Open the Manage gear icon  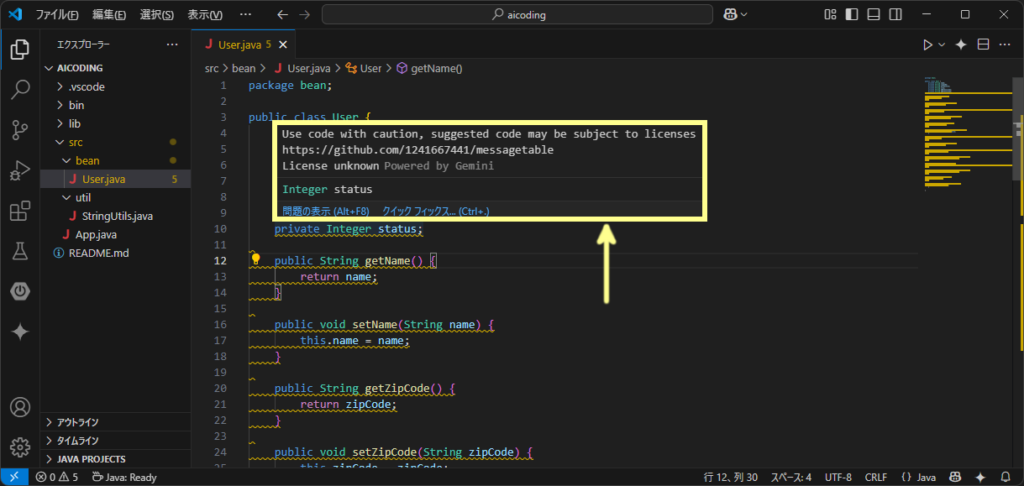click(20, 447)
